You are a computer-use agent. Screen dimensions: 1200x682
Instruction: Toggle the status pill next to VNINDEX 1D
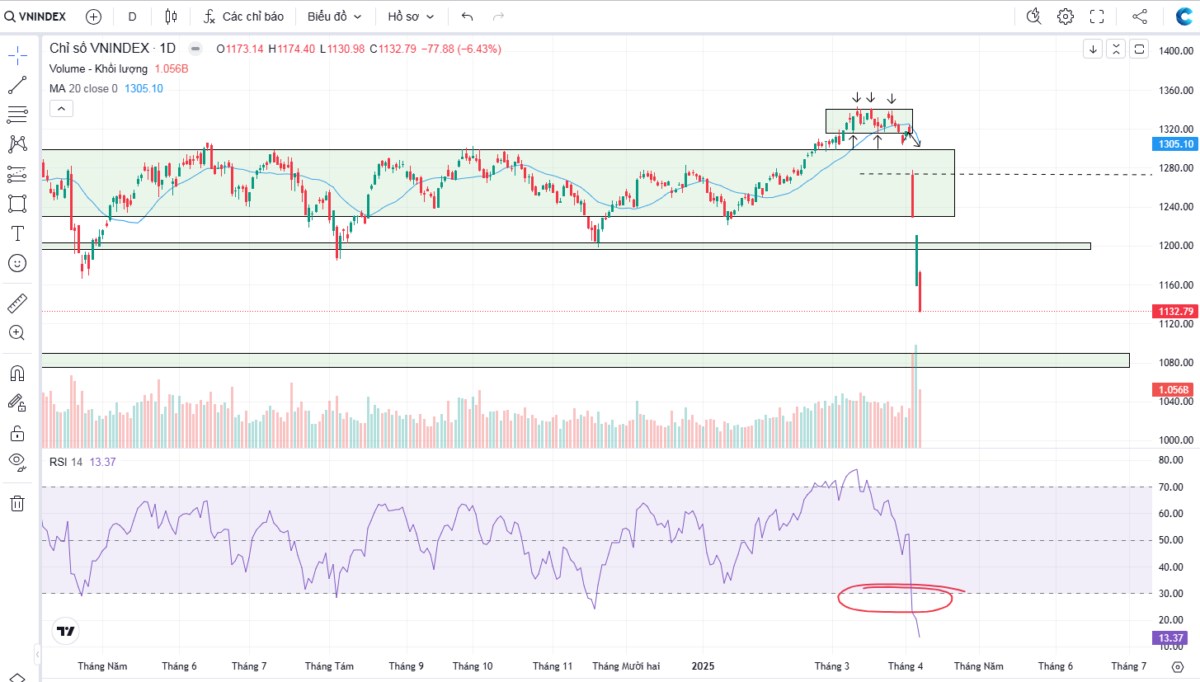[x=195, y=48]
